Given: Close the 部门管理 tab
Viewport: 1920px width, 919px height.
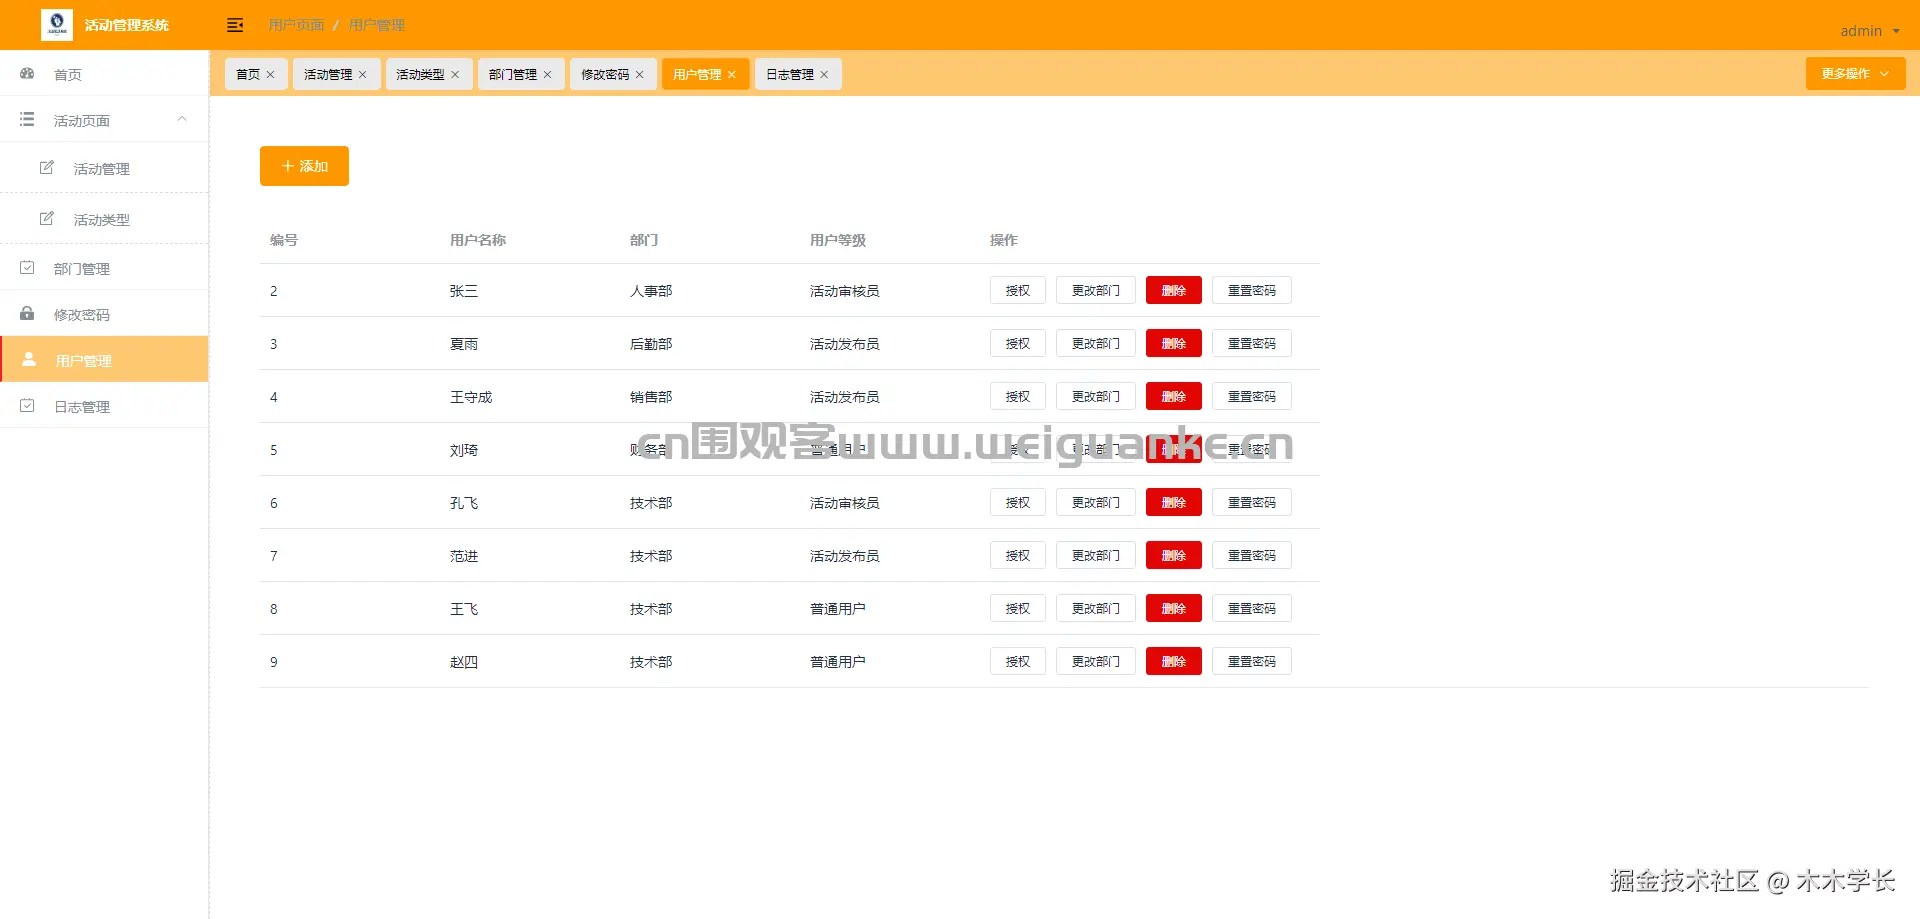Looking at the screenshot, I should click(547, 75).
